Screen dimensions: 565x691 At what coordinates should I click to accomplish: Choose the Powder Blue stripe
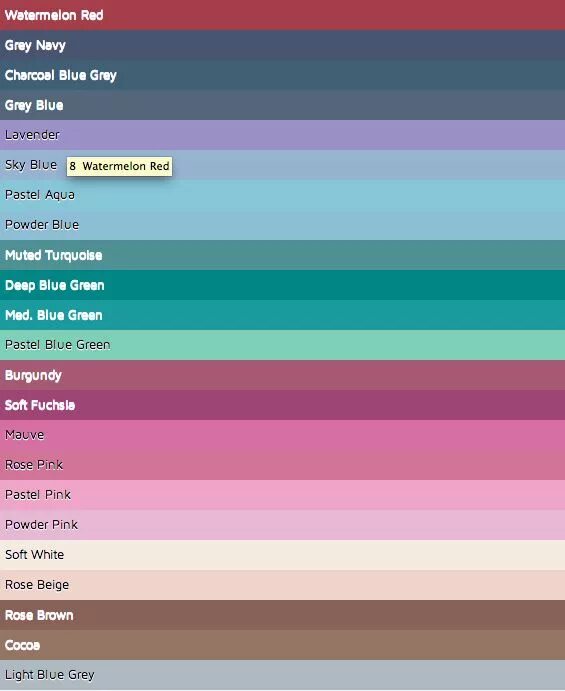[x=282, y=225]
